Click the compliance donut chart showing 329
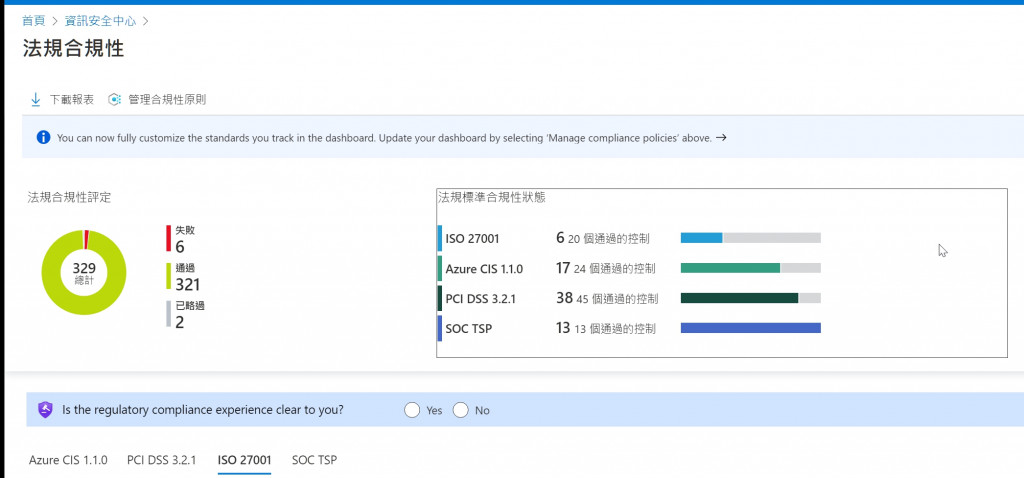1024x478 pixels. tap(84, 272)
